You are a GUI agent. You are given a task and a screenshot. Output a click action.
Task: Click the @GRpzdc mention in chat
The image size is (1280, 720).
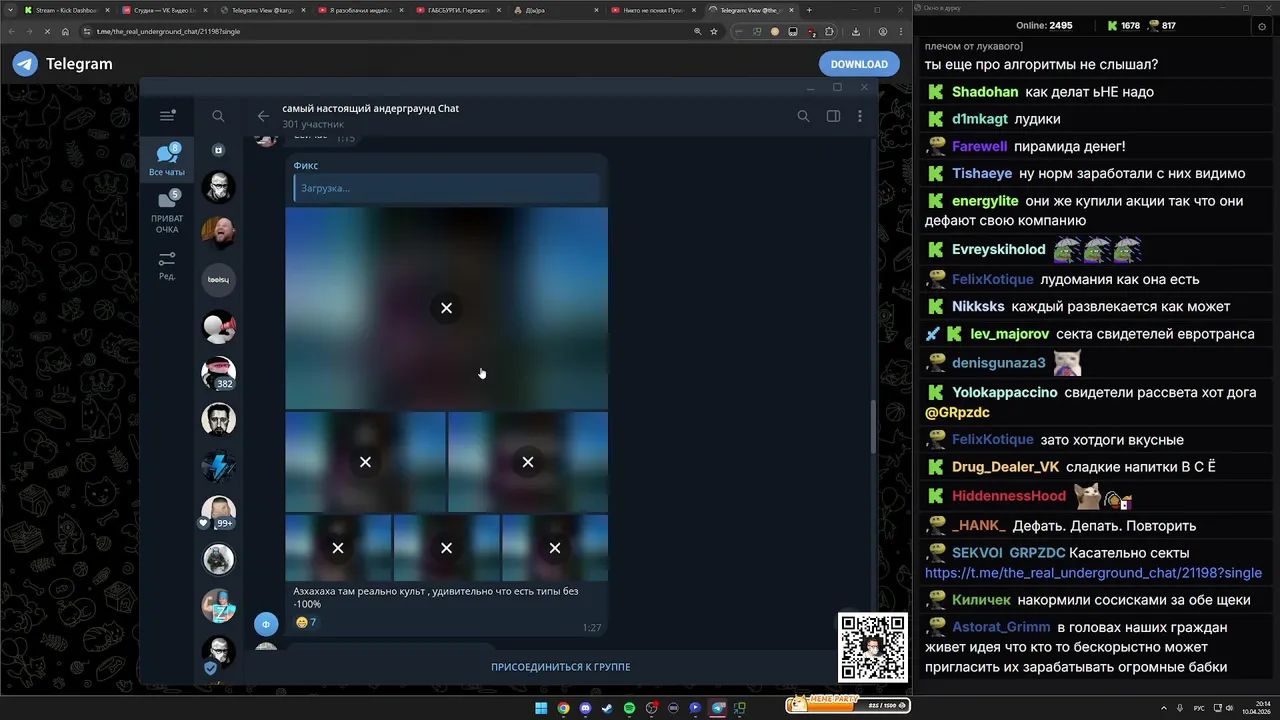pos(957,412)
